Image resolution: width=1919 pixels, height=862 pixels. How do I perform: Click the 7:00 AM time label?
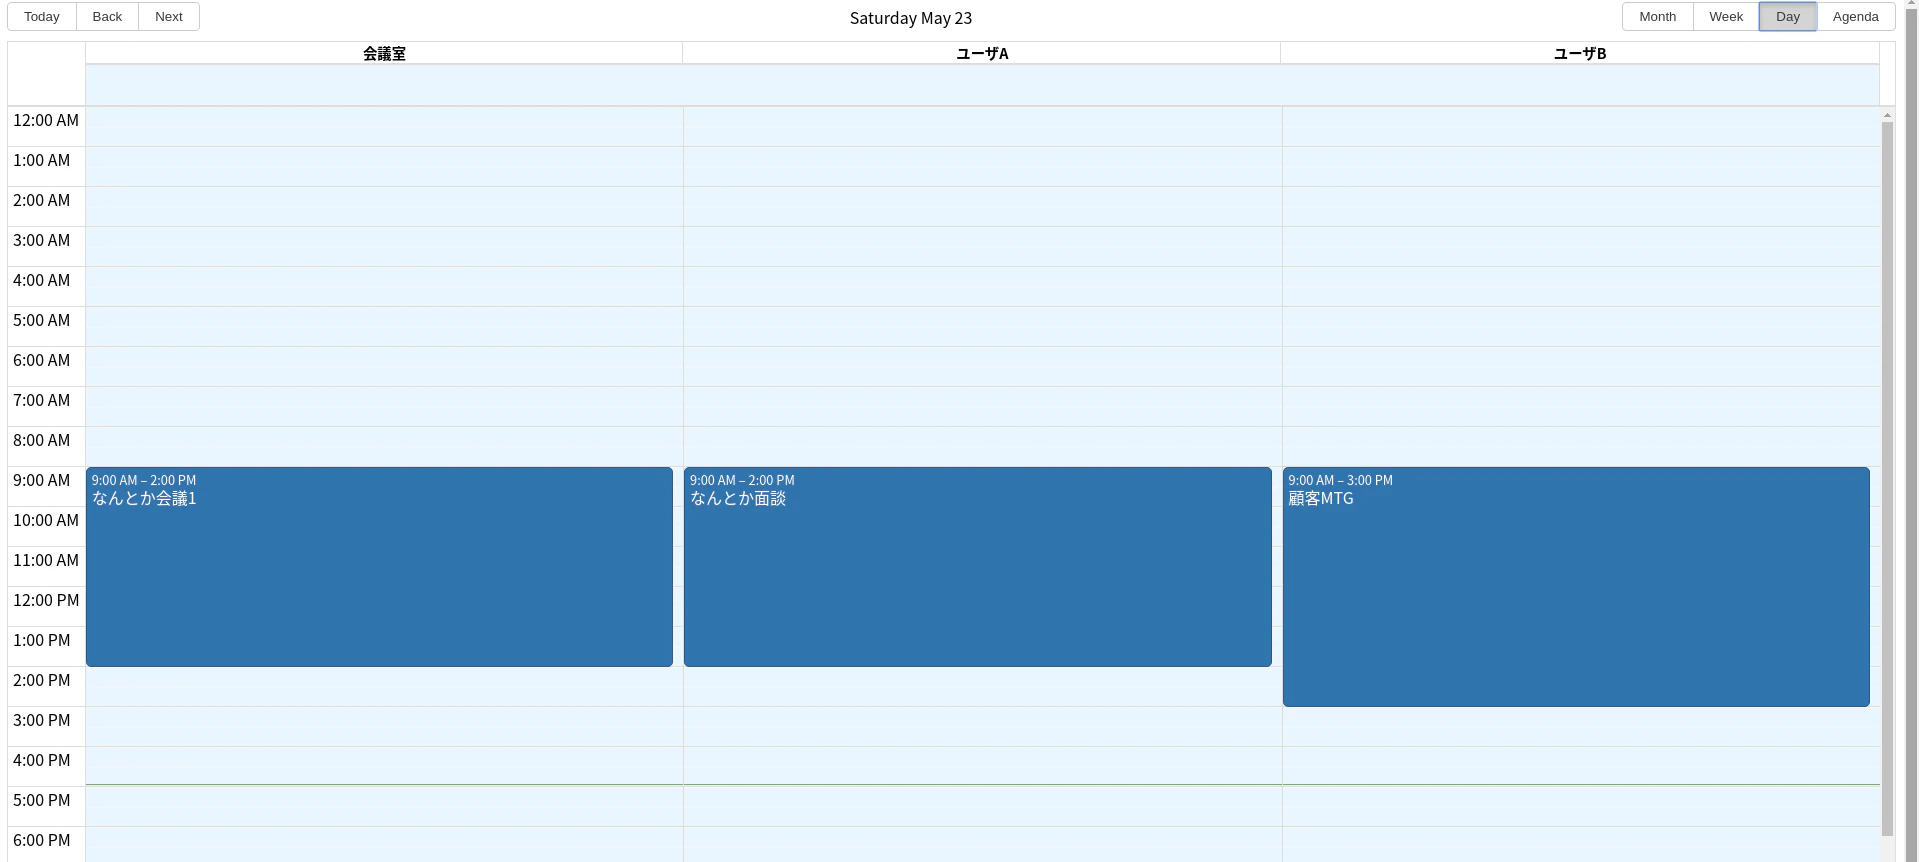click(x=42, y=401)
